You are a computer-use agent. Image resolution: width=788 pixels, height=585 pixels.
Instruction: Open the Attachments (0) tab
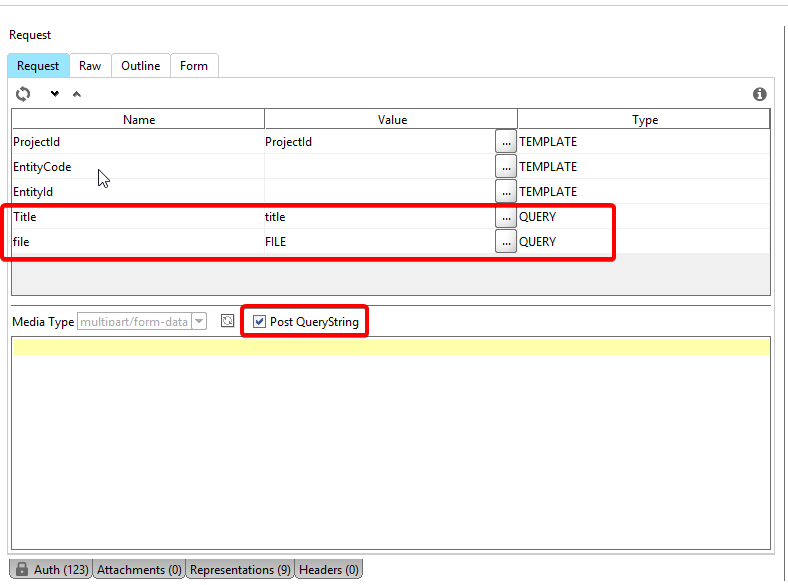tap(139, 570)
